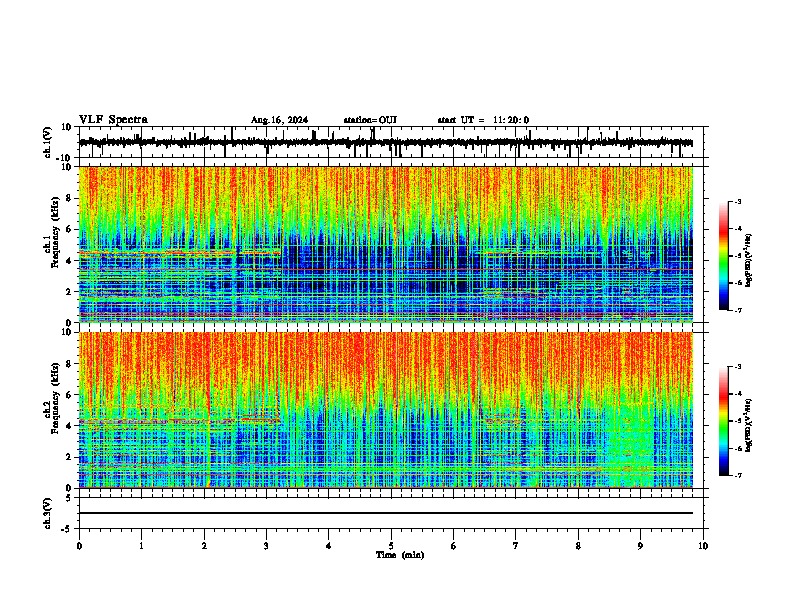Image resolution: width=792 pixels, height=612 pixels.
Task: Click the ch.2 "Frequency (kHz)" axis label
Action: pyautogui.click(x=55, y=398)
